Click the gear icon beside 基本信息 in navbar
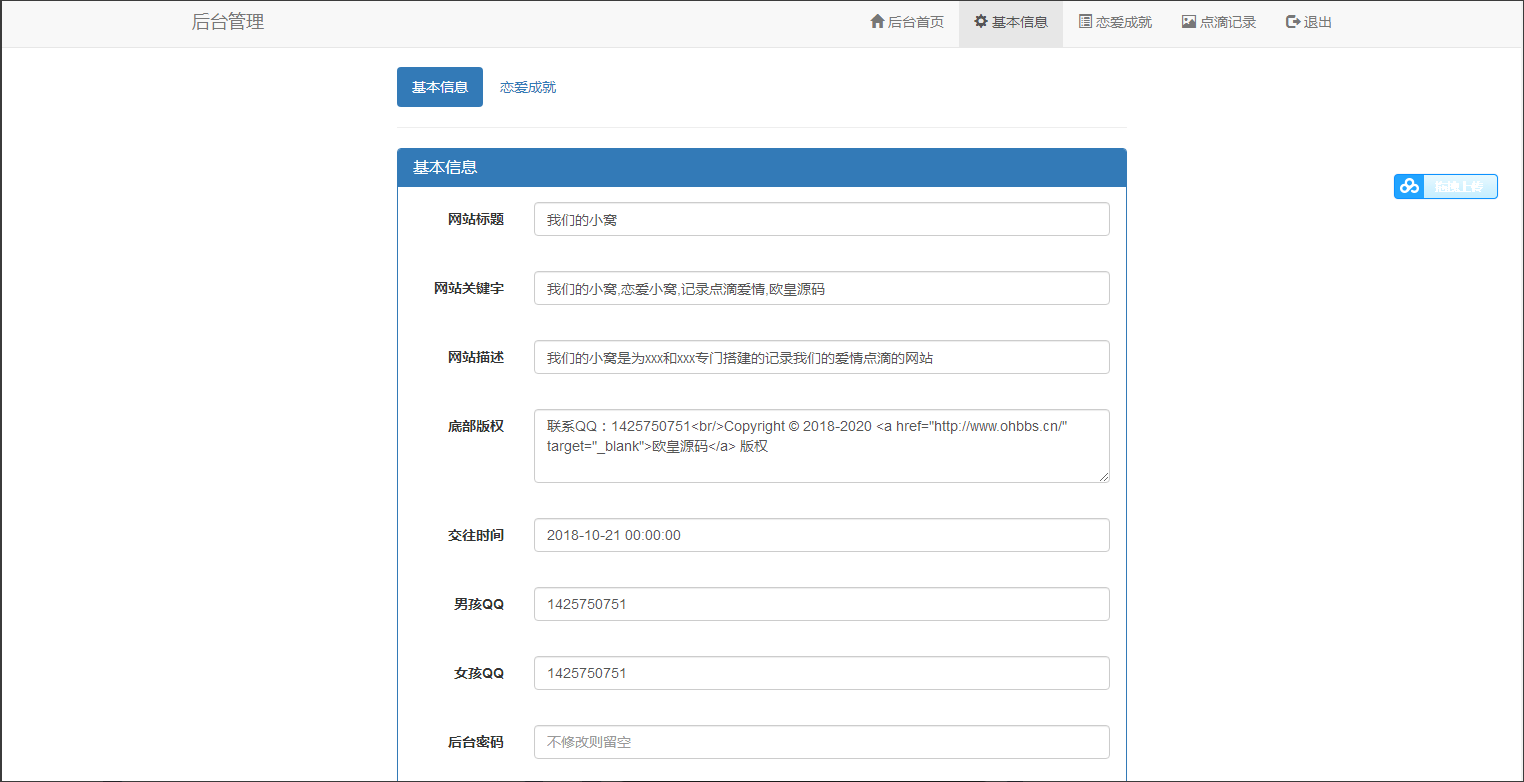Viewport: 1524px width, 782px height. [981, 22]
